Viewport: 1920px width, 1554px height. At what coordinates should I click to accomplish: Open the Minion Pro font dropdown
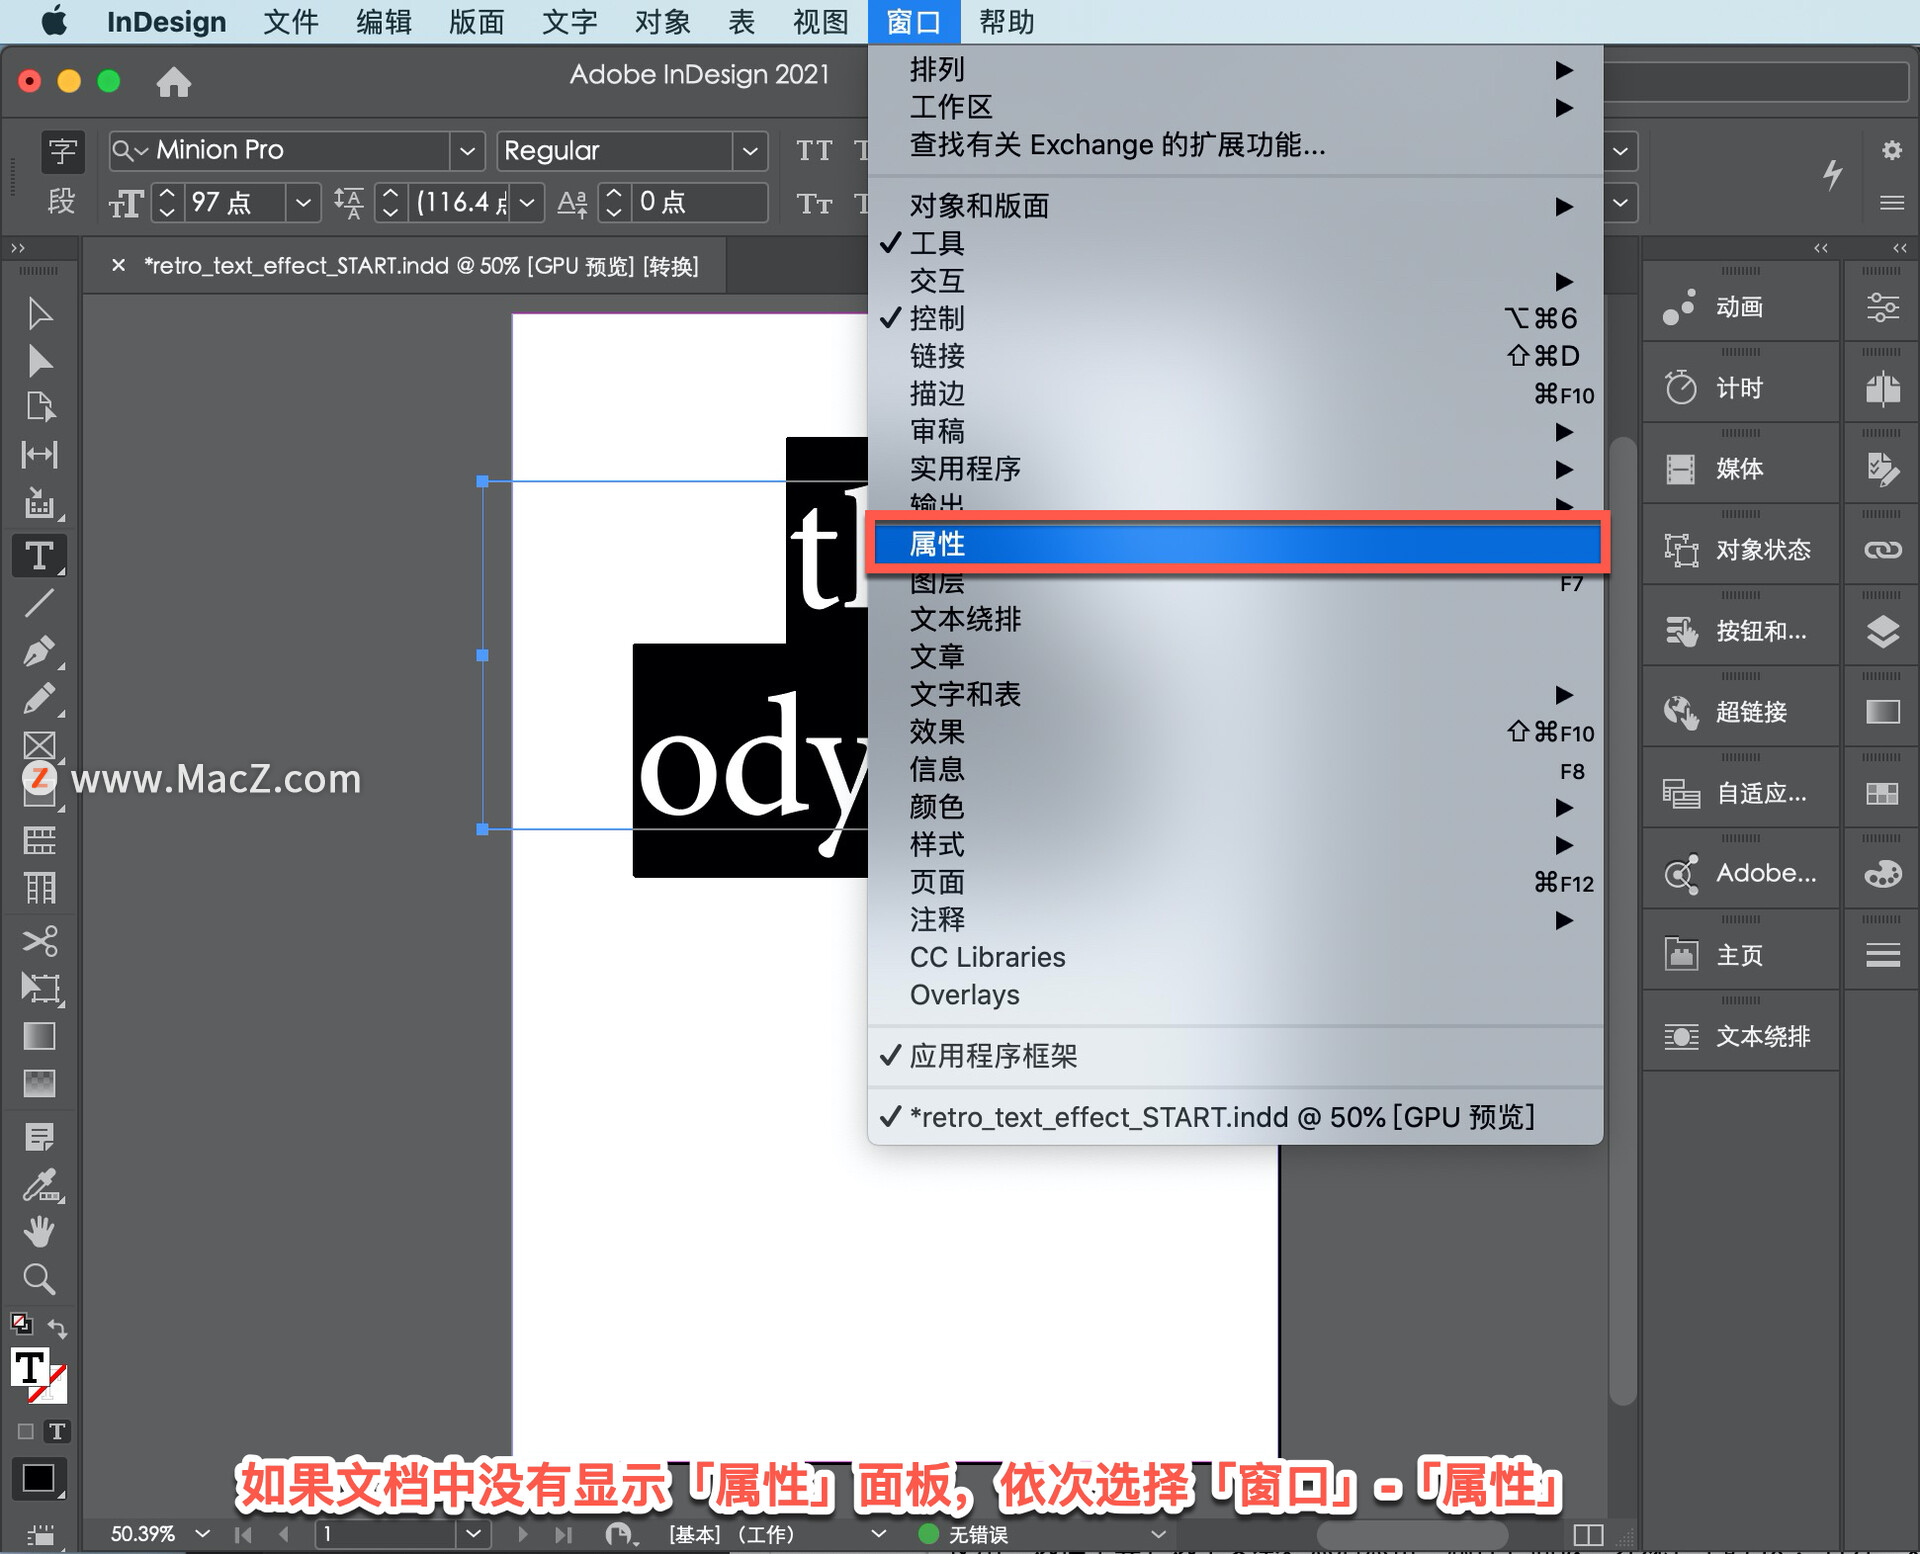coord(467,151)
